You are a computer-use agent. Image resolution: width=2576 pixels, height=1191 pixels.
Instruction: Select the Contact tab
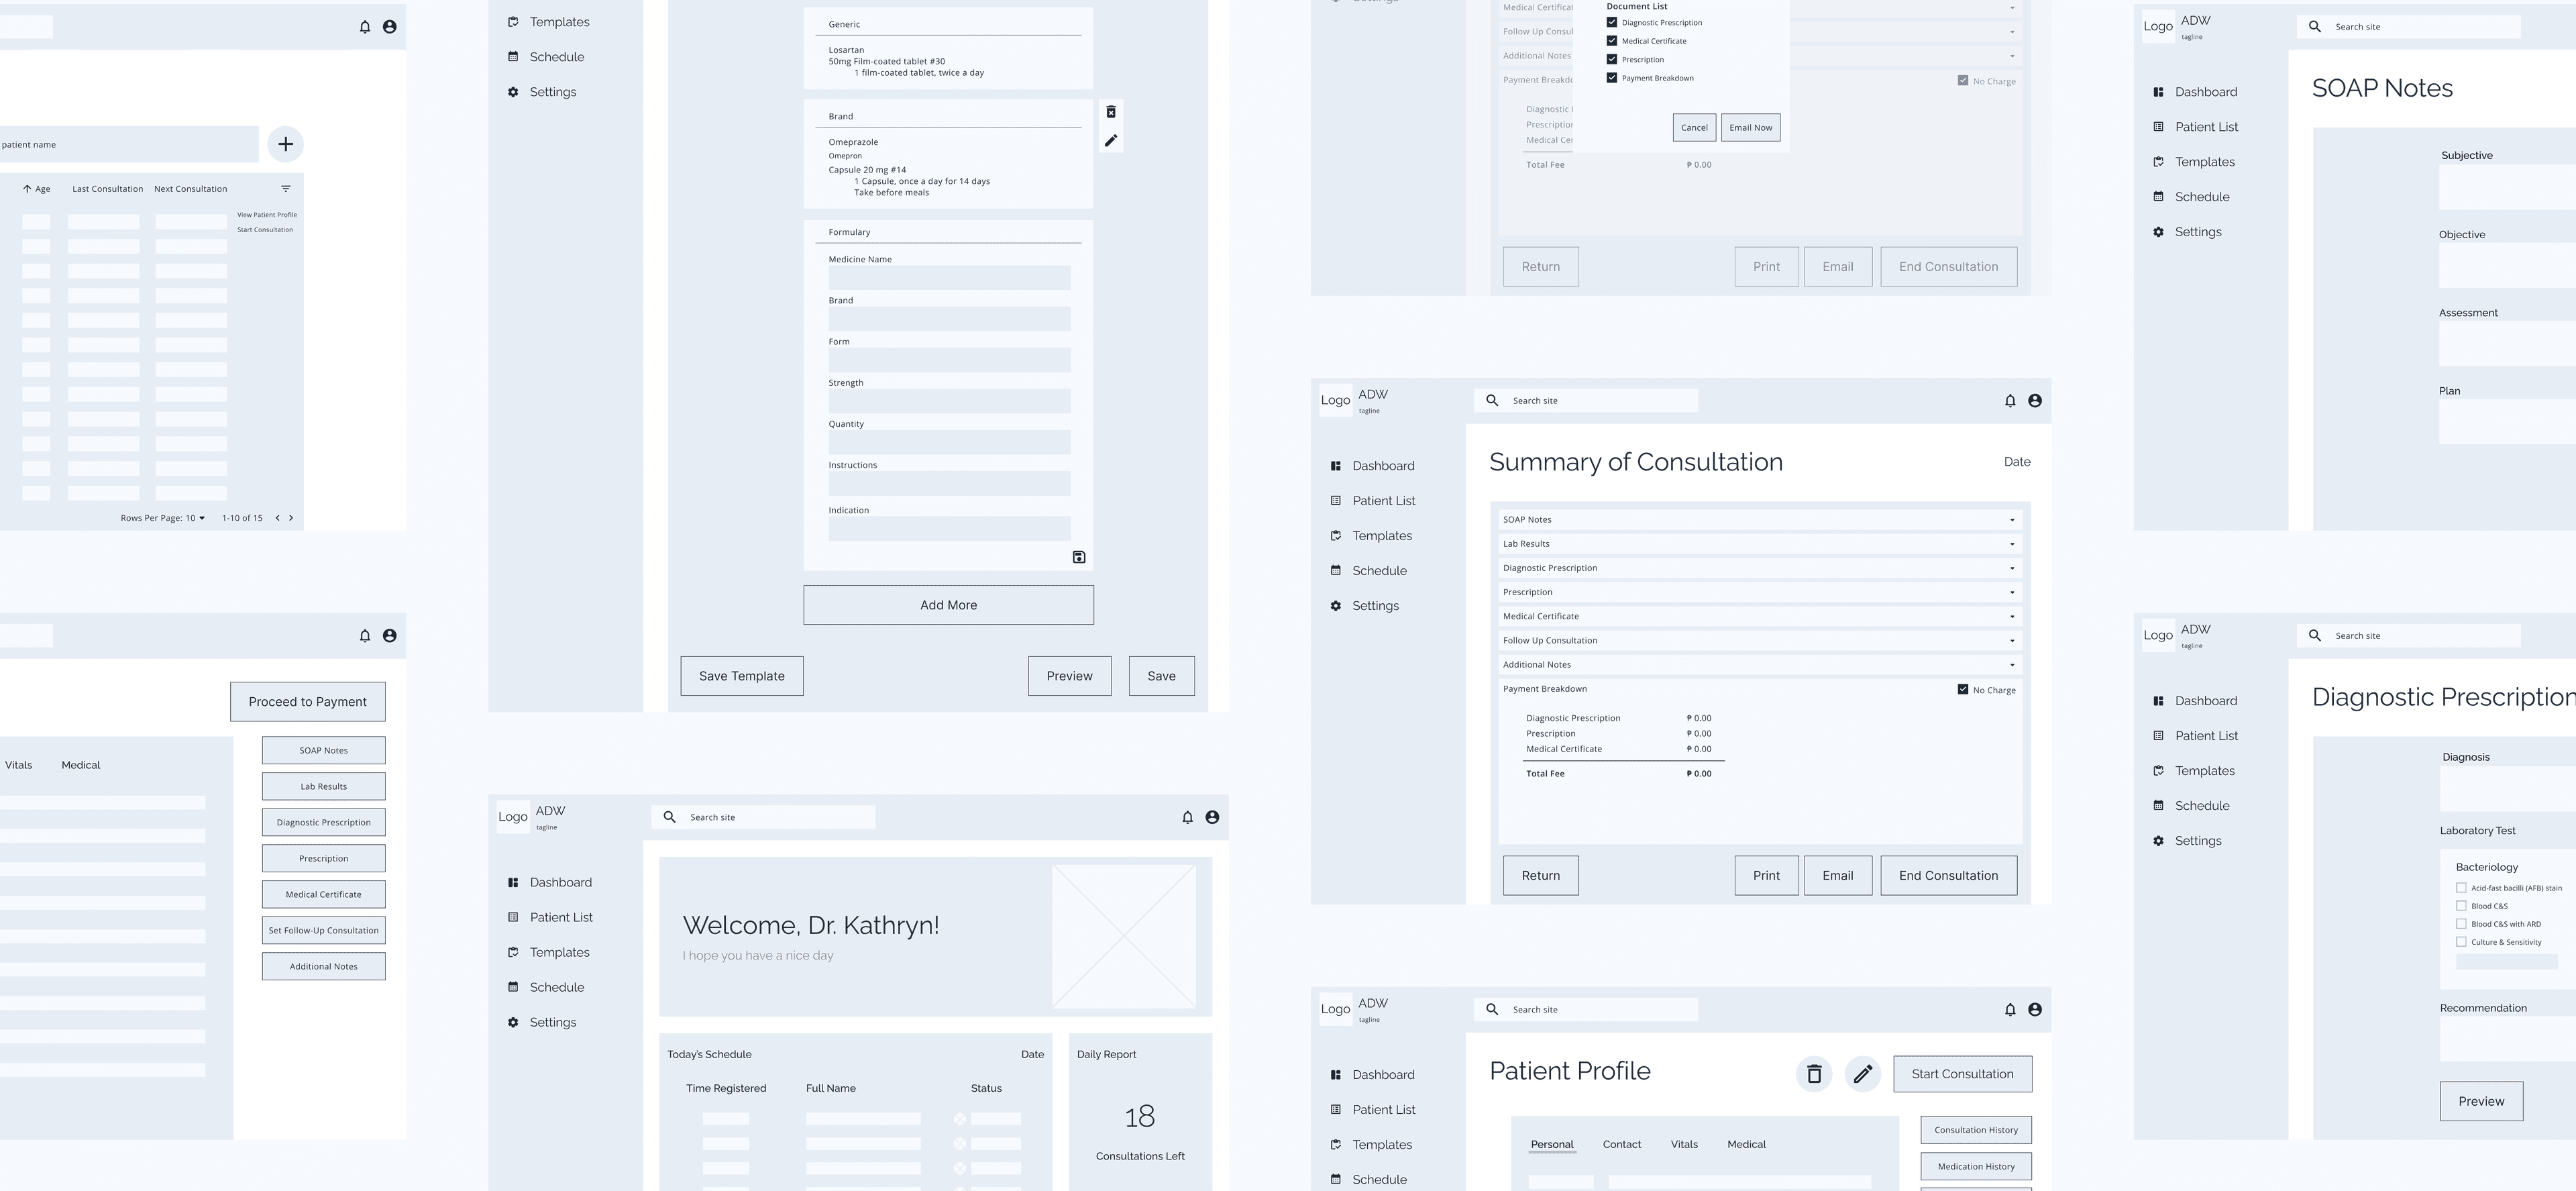pyautogui.click(x=1621, y=1144)
